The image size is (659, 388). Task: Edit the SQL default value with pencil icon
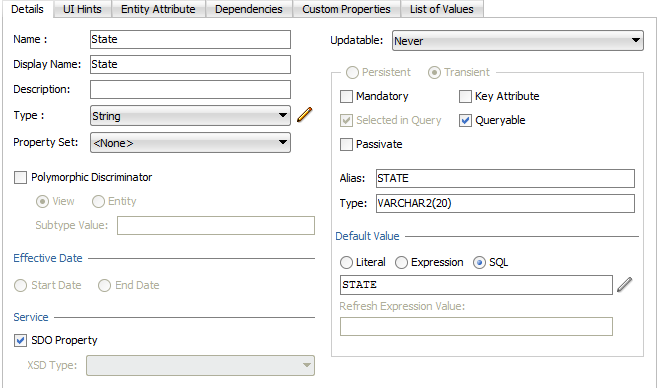click(625, 285)
